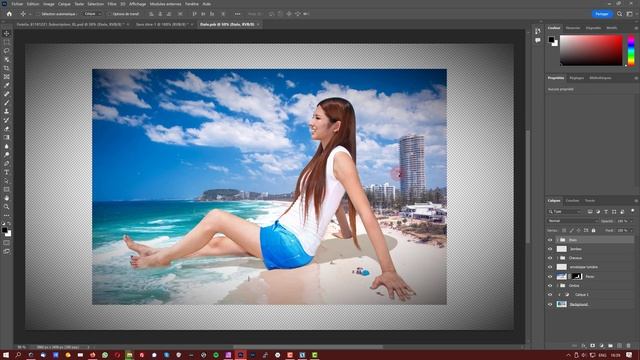Select the Zoom tool
Viewport: 640px width, 360px height.
pyautogui.click(x=7, y=207)
